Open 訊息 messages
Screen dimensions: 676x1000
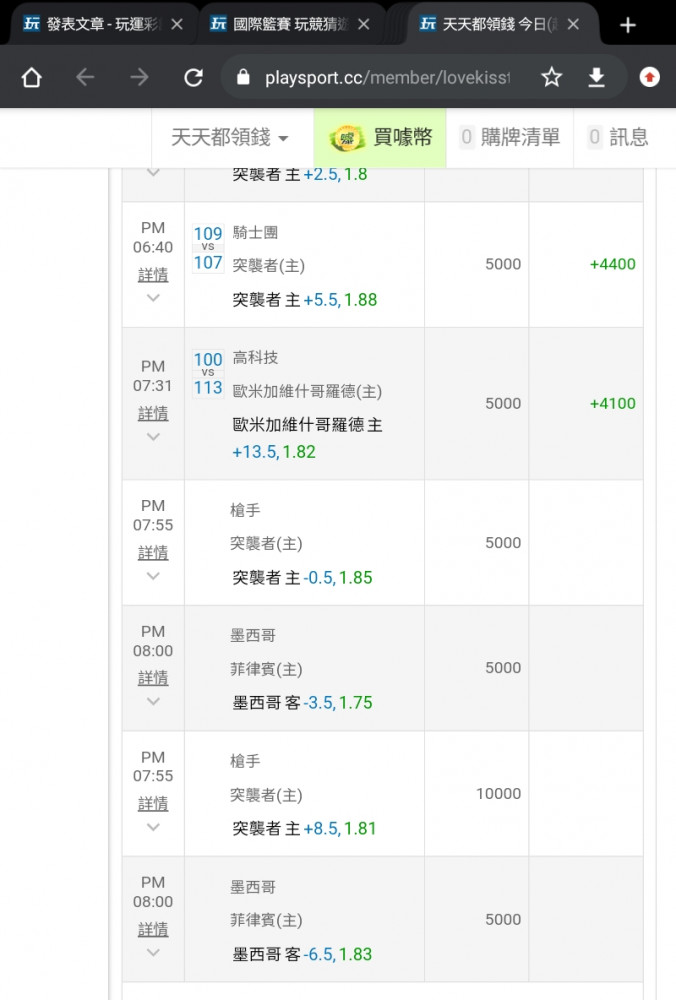[x=618, y=138]
